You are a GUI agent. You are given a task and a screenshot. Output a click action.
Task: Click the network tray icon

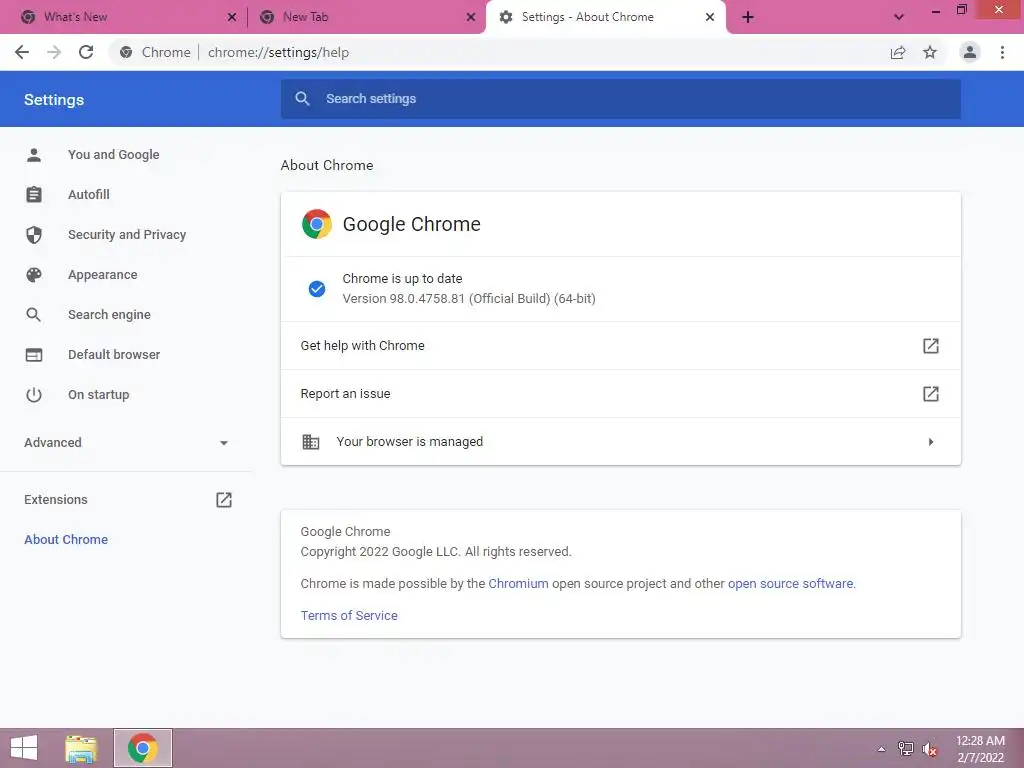(906, 749)
